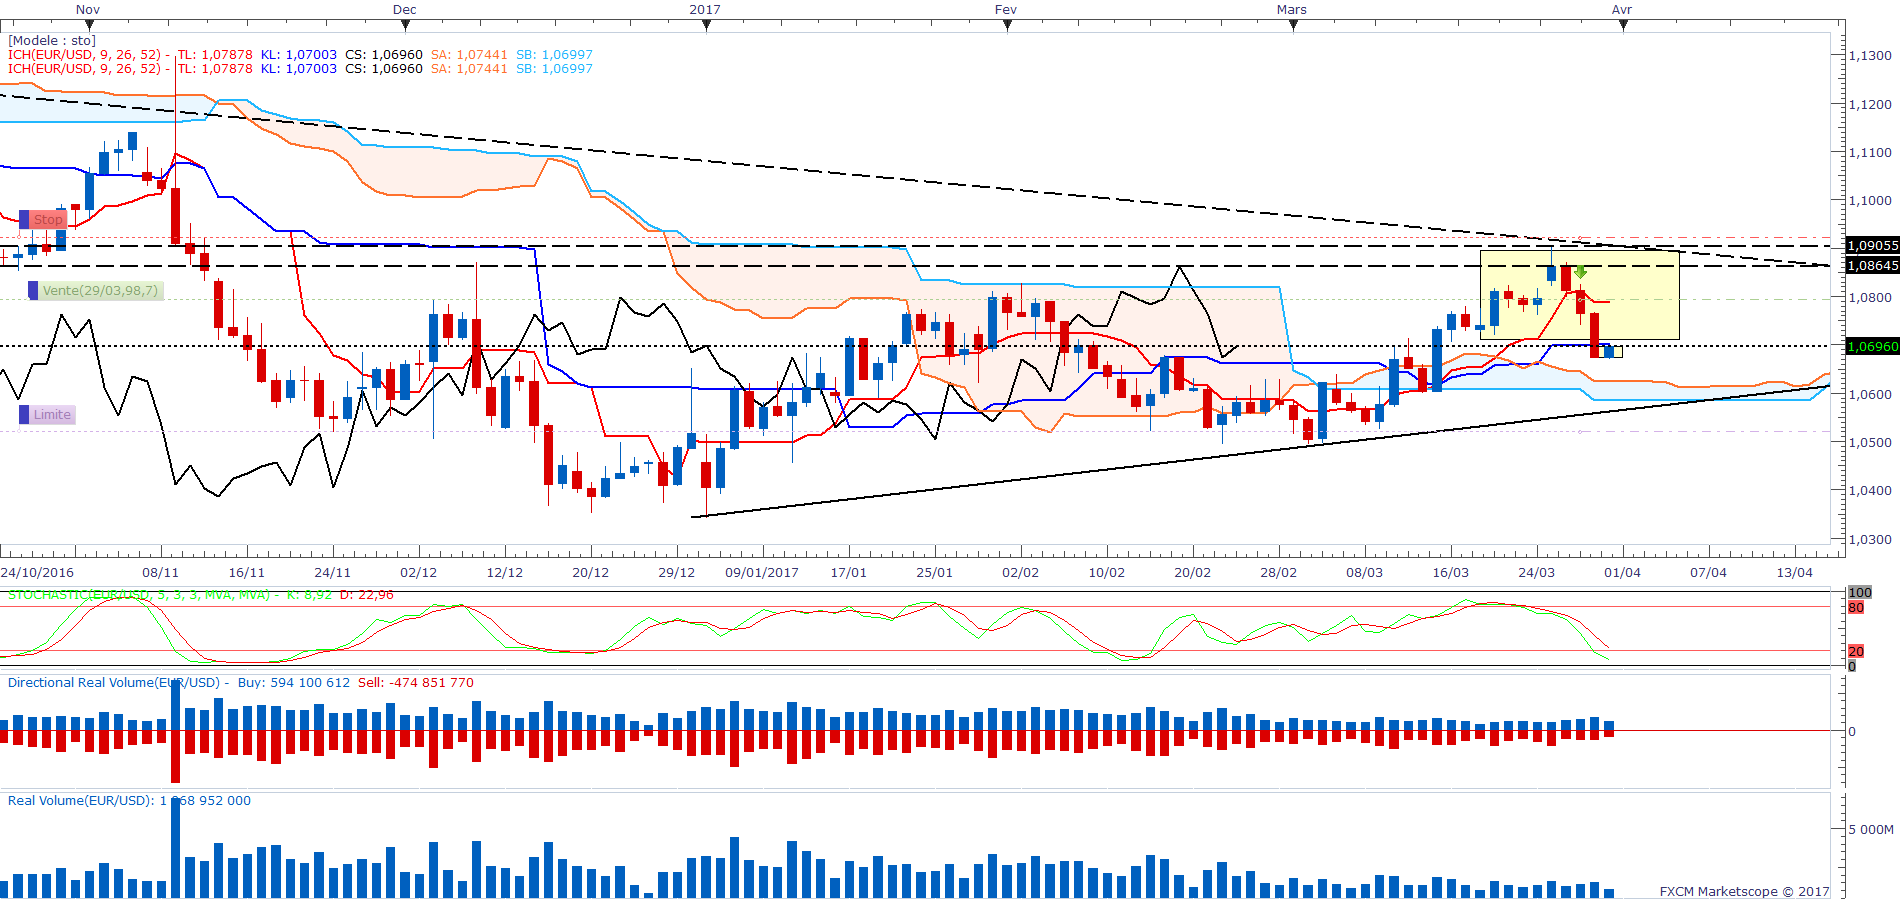Select the Fev month marker
The image size is (1903, 900).
pos(1006,10)
